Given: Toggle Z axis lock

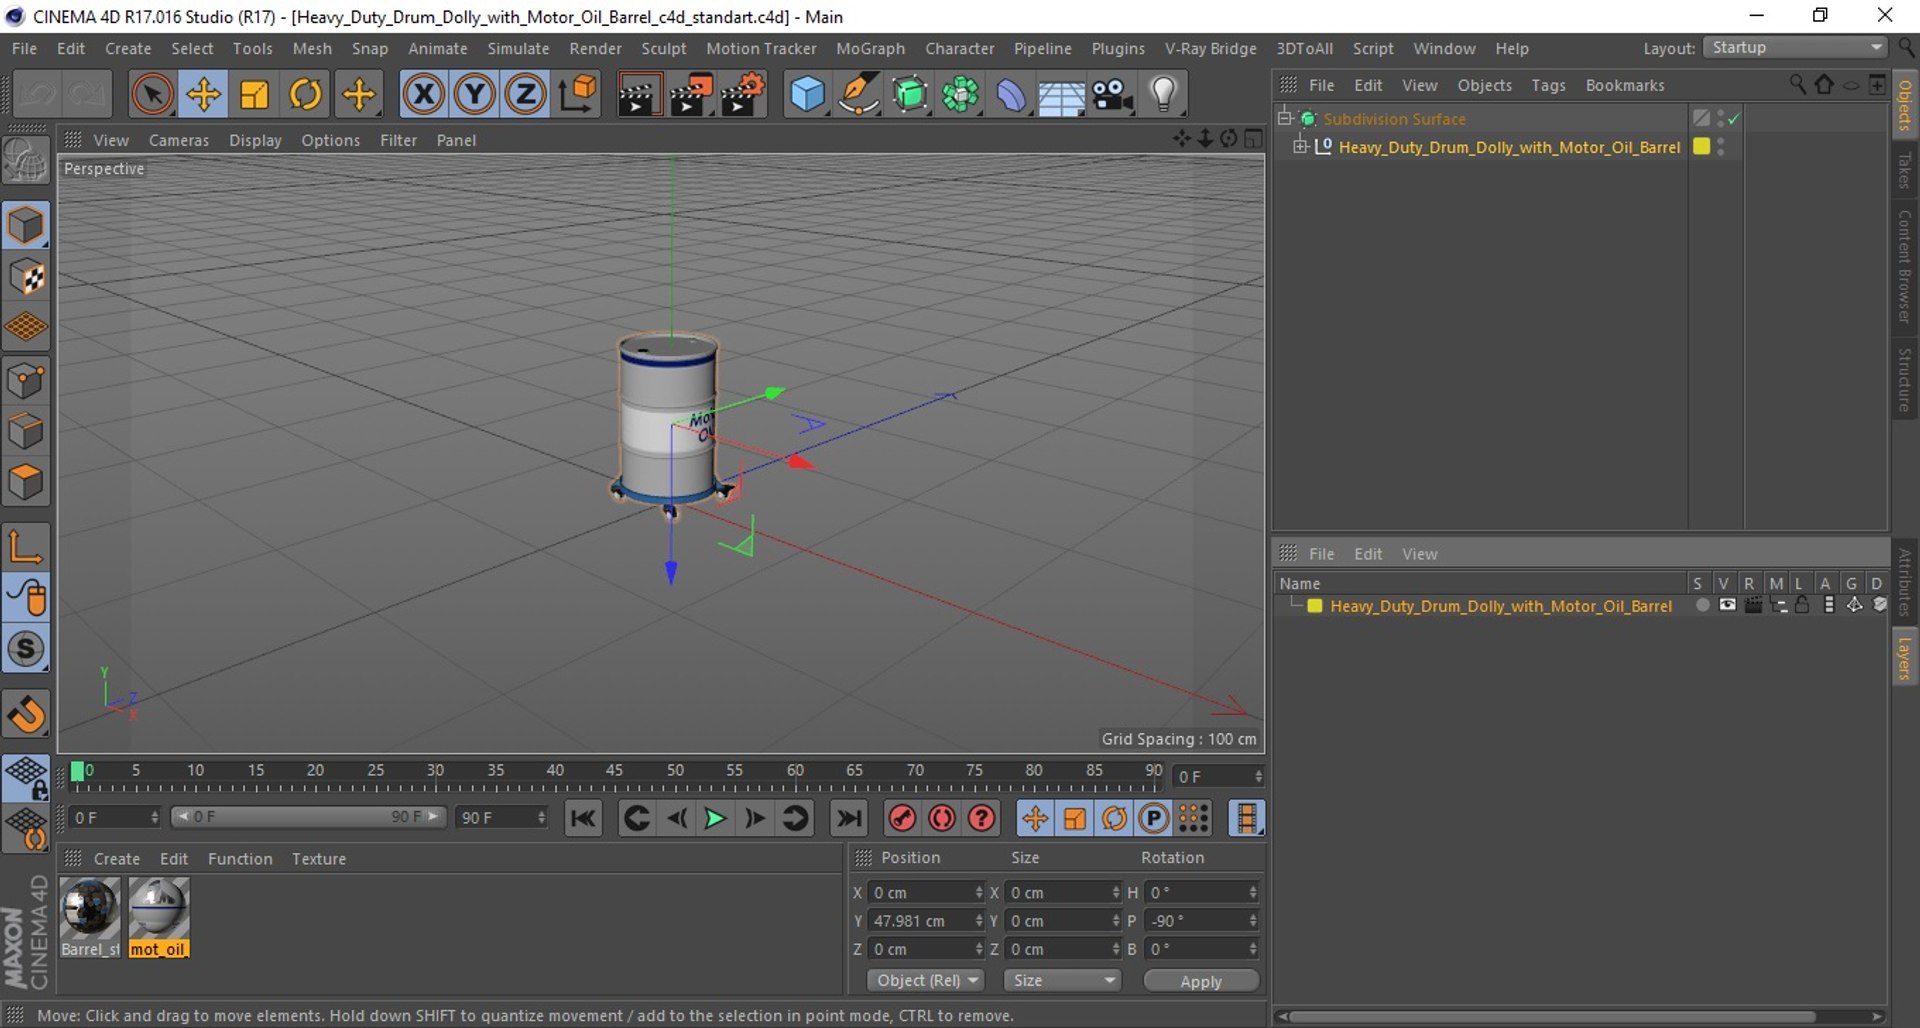Looking at the screenshot, I should [x=526, y=95].
